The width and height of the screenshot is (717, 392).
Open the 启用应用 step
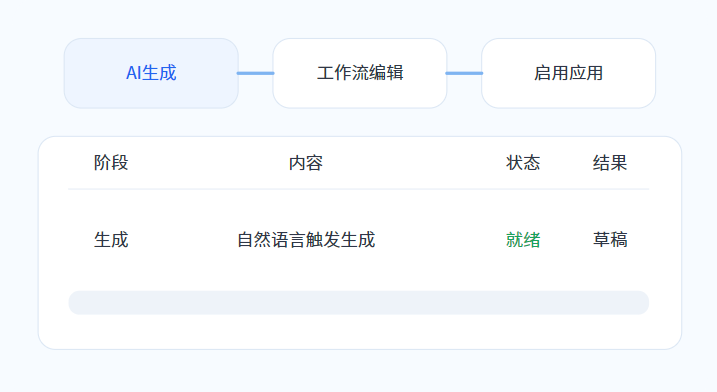tap(568, 73)
